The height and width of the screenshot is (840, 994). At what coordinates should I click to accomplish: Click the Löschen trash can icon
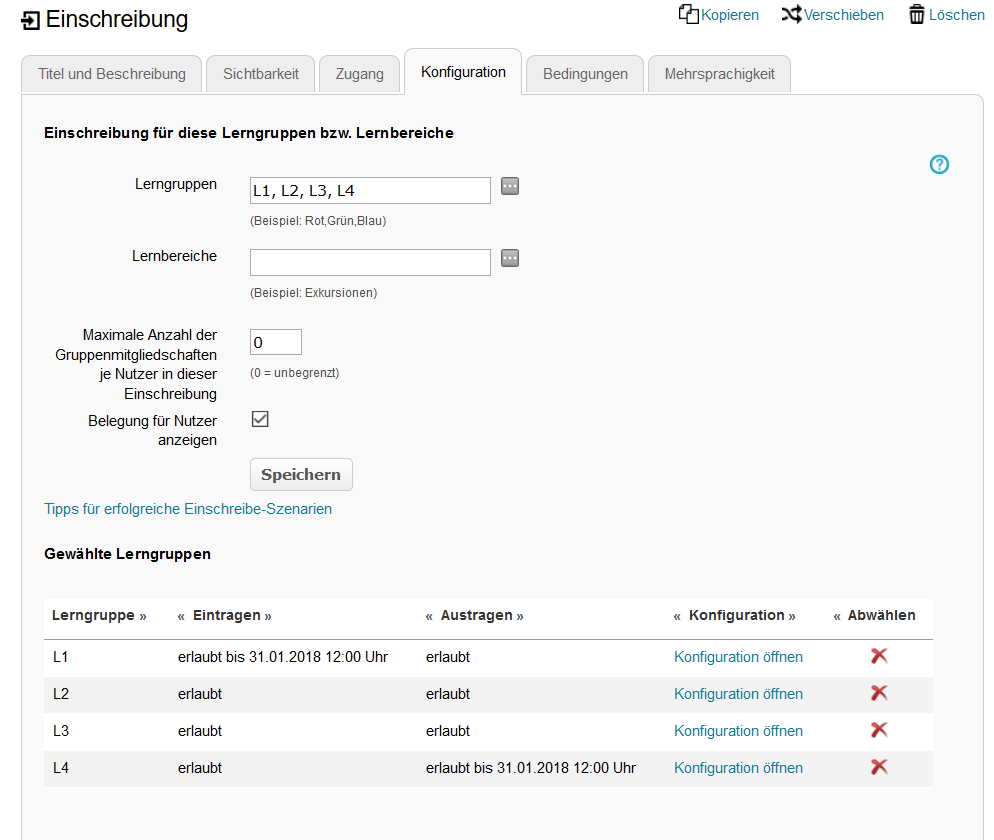915,15
